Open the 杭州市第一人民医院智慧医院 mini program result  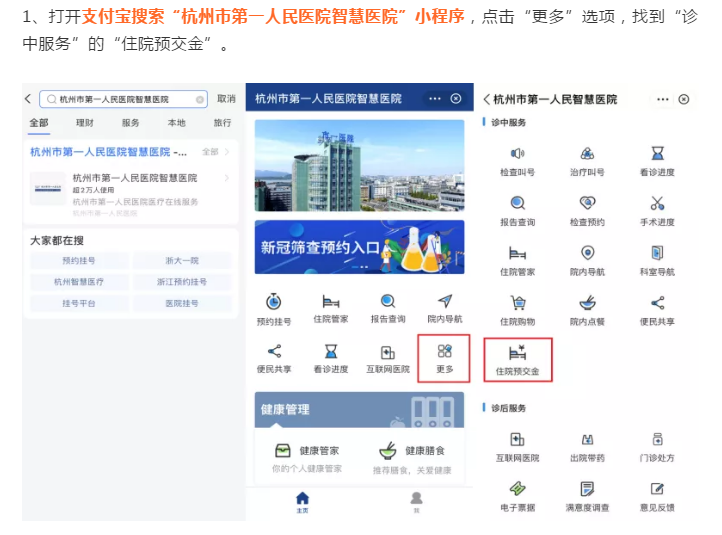tap(131, 193)
